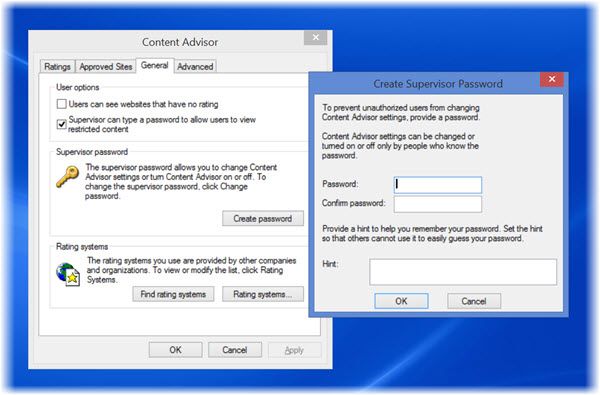
Task: Click into the Hint text box
Action: [463, 272]
